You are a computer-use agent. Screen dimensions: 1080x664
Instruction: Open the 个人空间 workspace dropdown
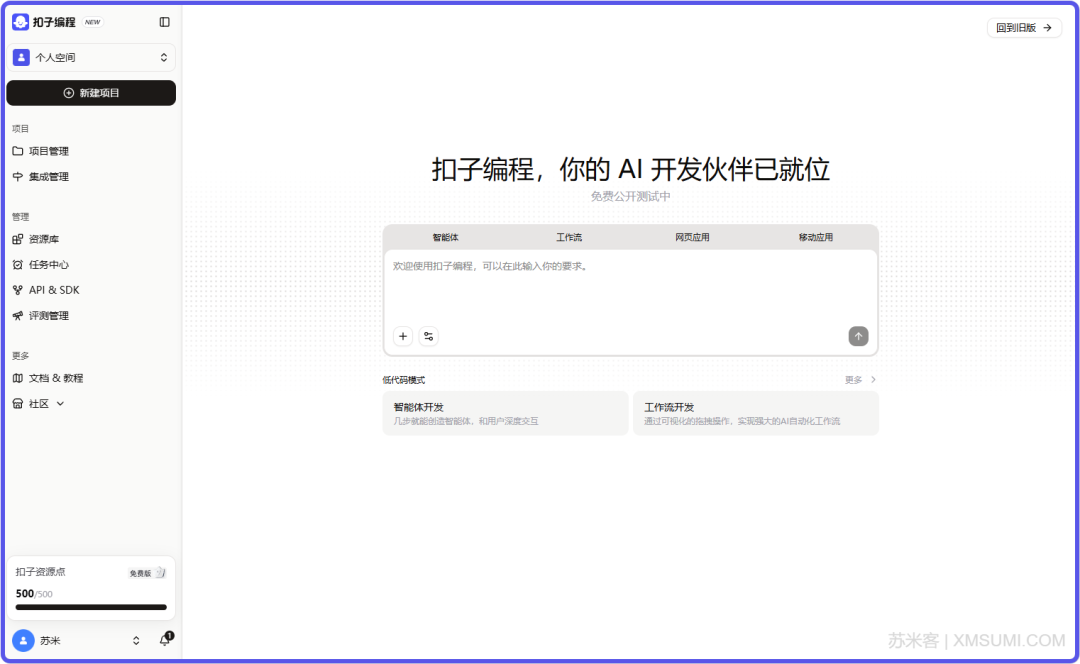tap(91, 57)
